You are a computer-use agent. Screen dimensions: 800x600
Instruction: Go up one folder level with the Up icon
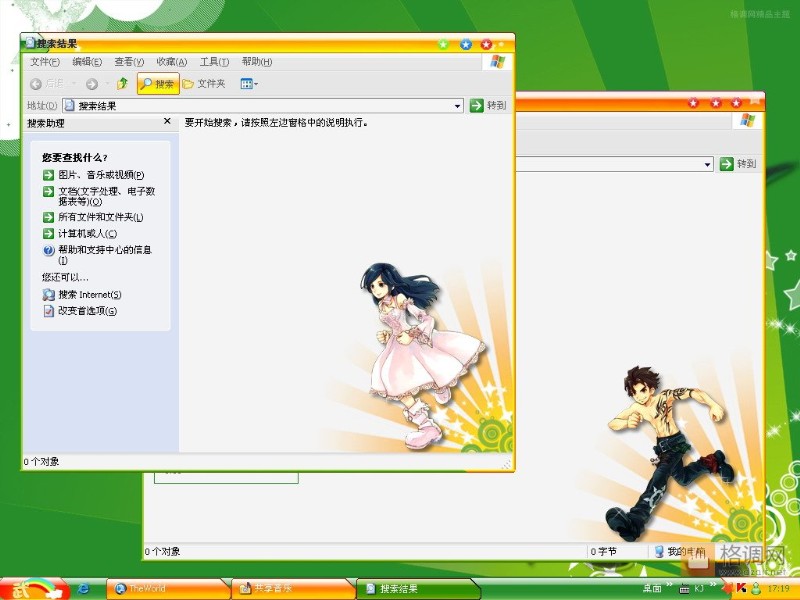point(122,83)
